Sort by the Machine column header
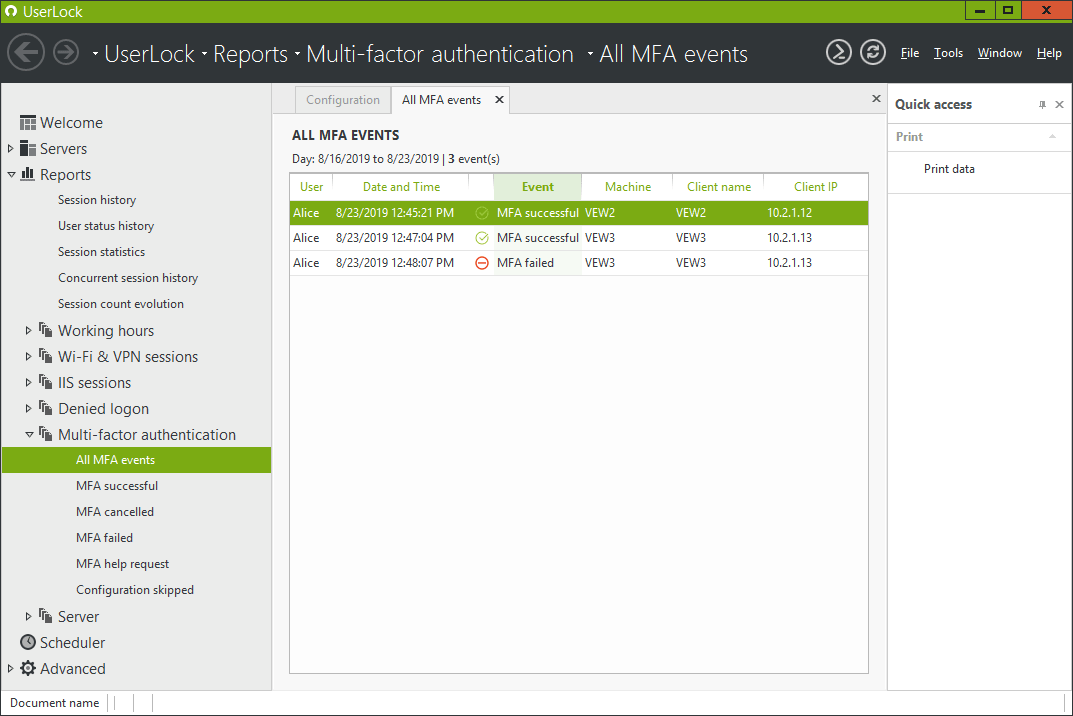This screenshot has width=1073, height=716. click(628, 187)
